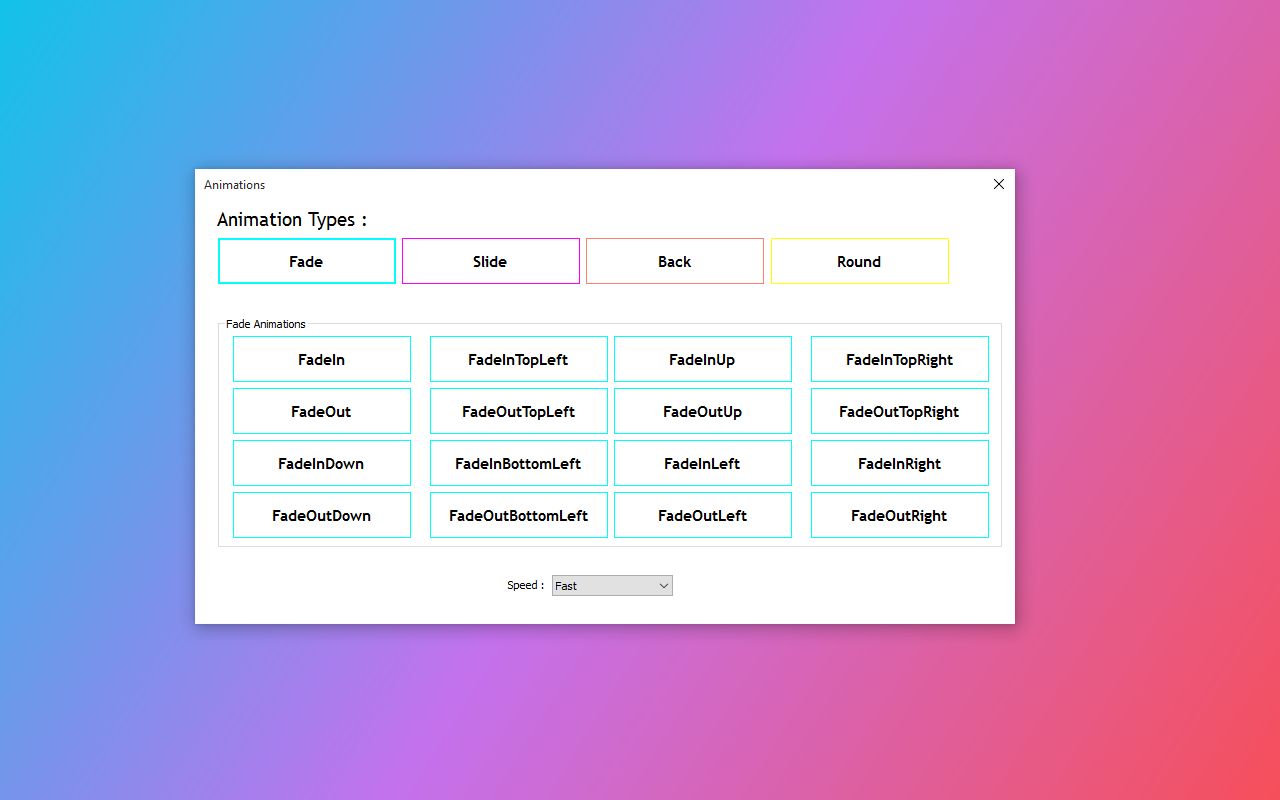
Task: Apply the FadeOutTopRight animation
Action: coord(900,411)
